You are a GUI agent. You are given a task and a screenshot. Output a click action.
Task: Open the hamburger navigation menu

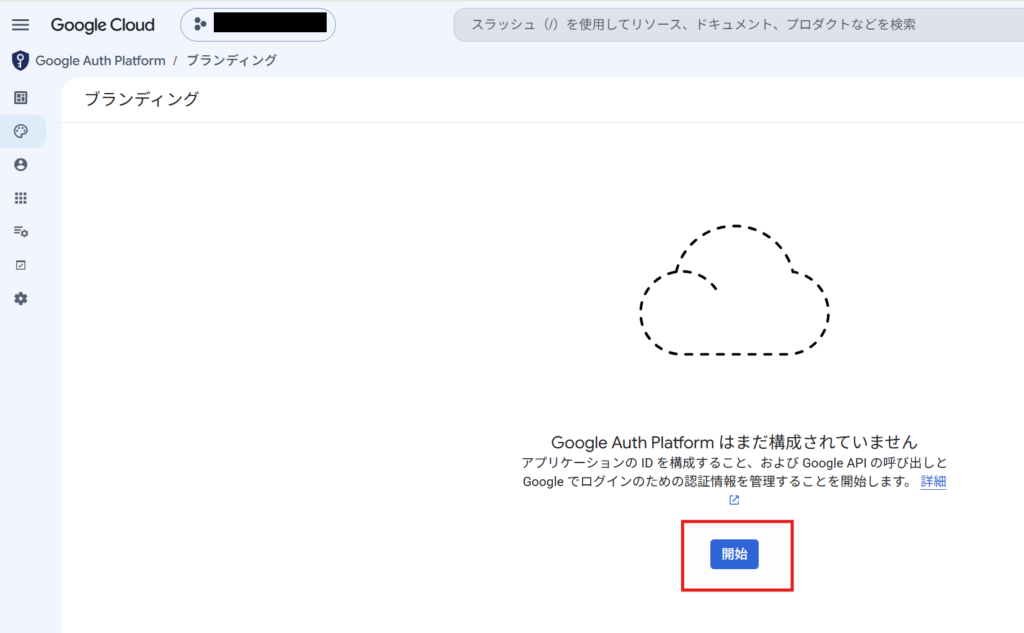pyautogui.click(x=20, y=25)
